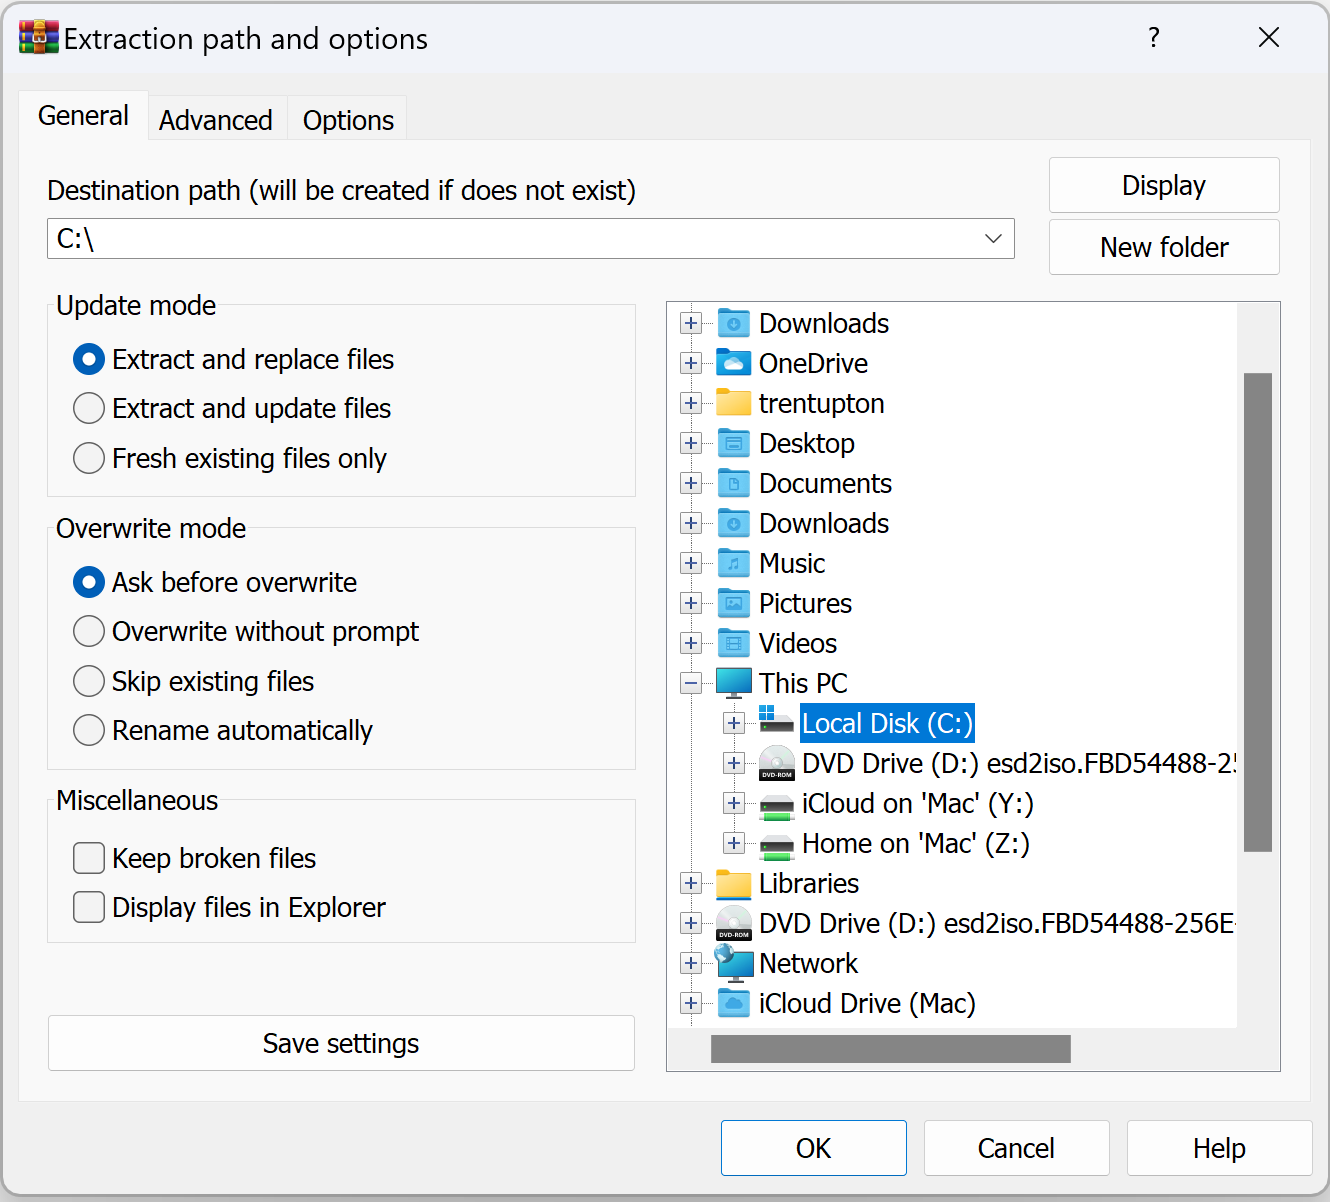Expand the Videos folder node
1330x1202 pixels.
(x=691, y=643)
